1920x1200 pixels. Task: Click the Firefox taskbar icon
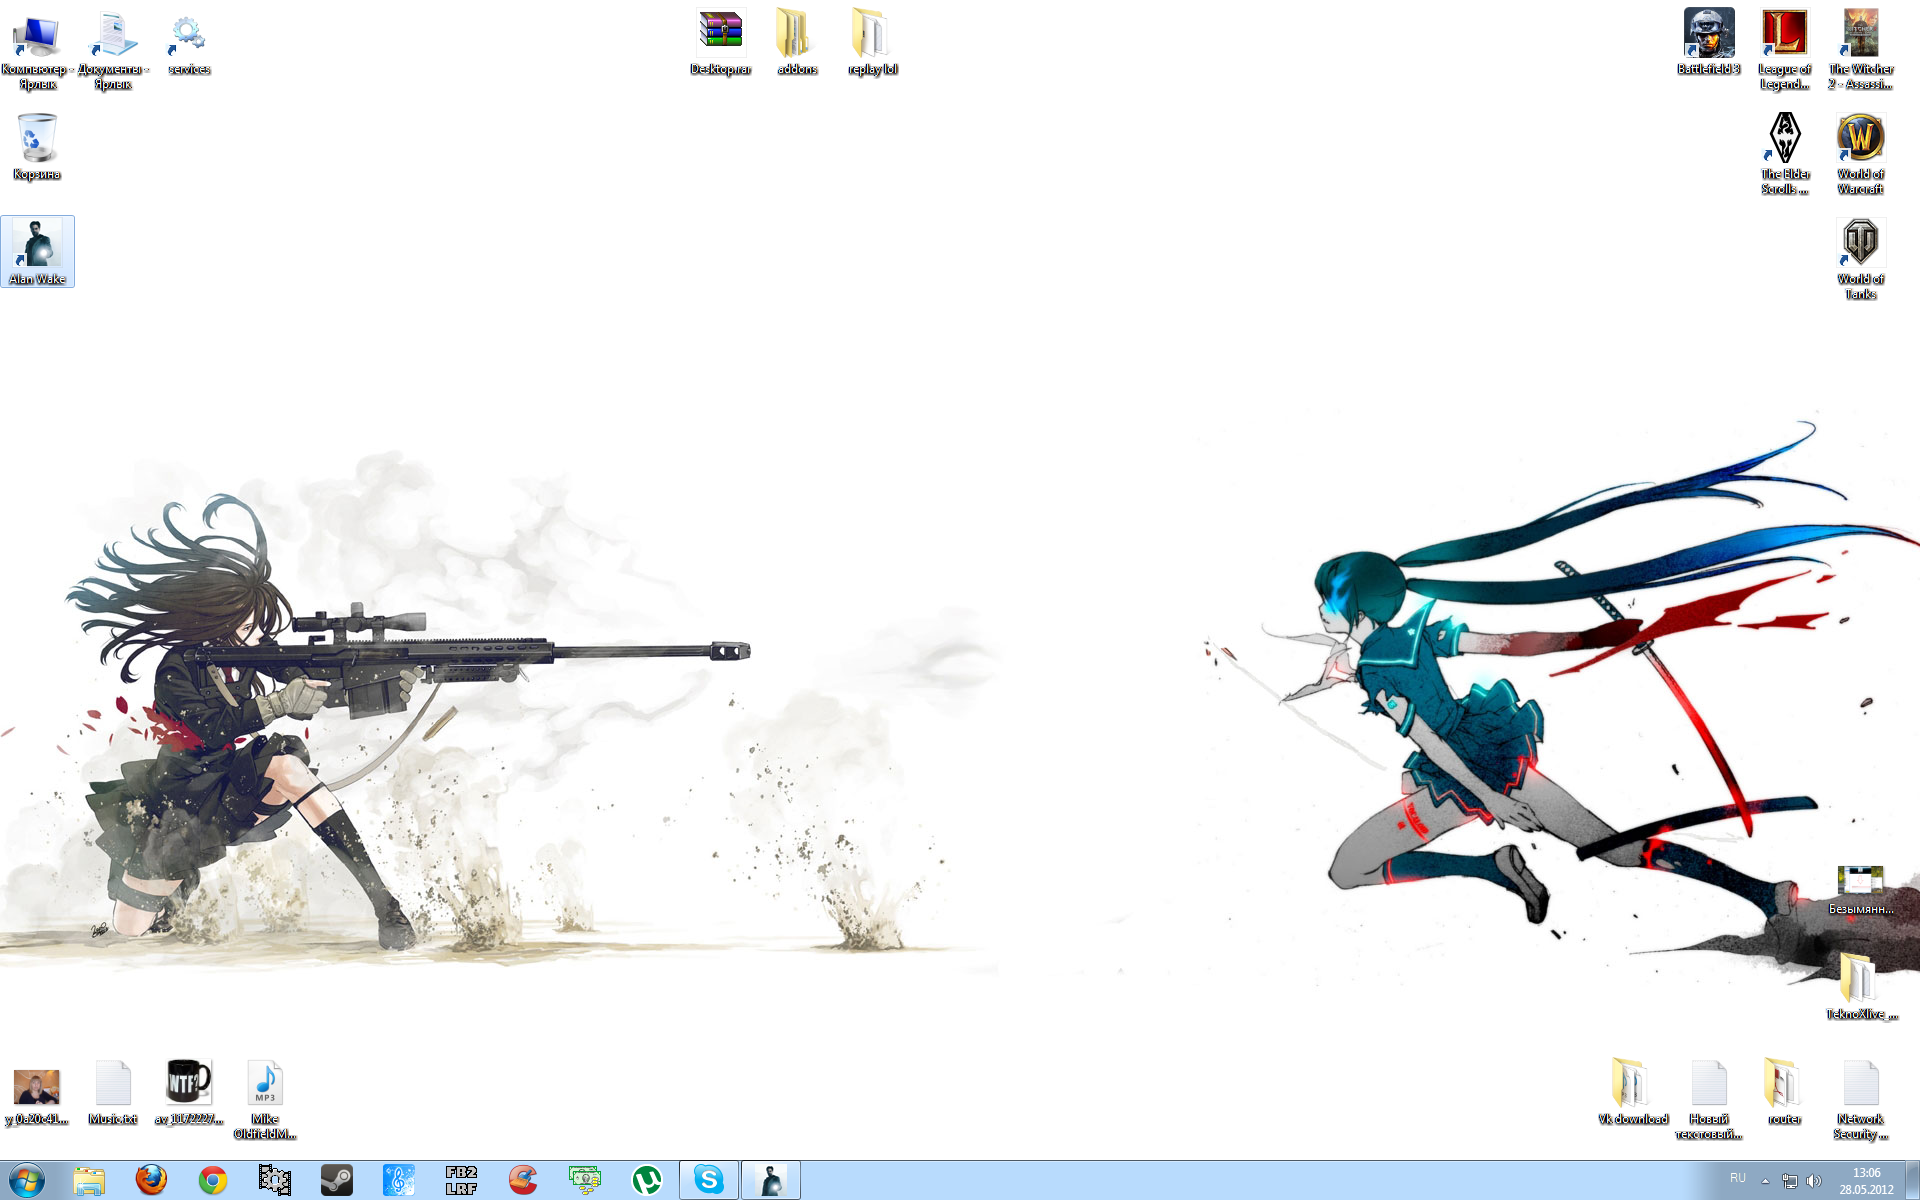(x=151, y=1180)
